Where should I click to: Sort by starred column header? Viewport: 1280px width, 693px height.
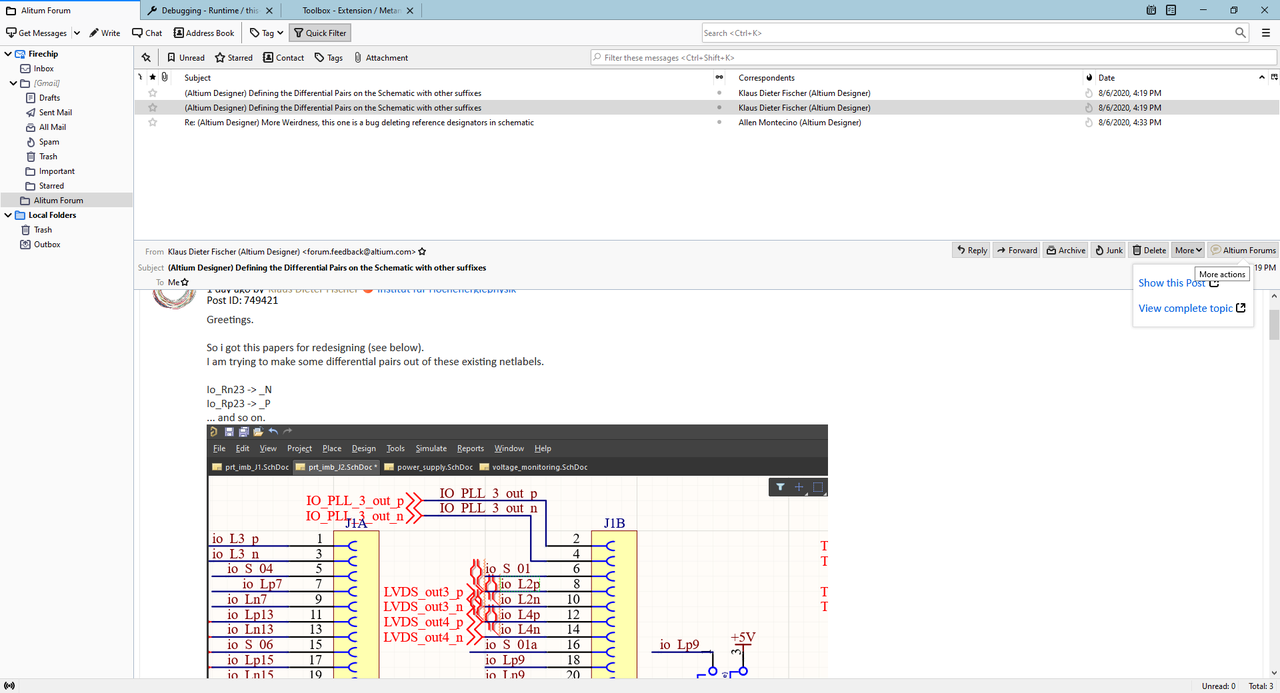[x=152, y=77]
